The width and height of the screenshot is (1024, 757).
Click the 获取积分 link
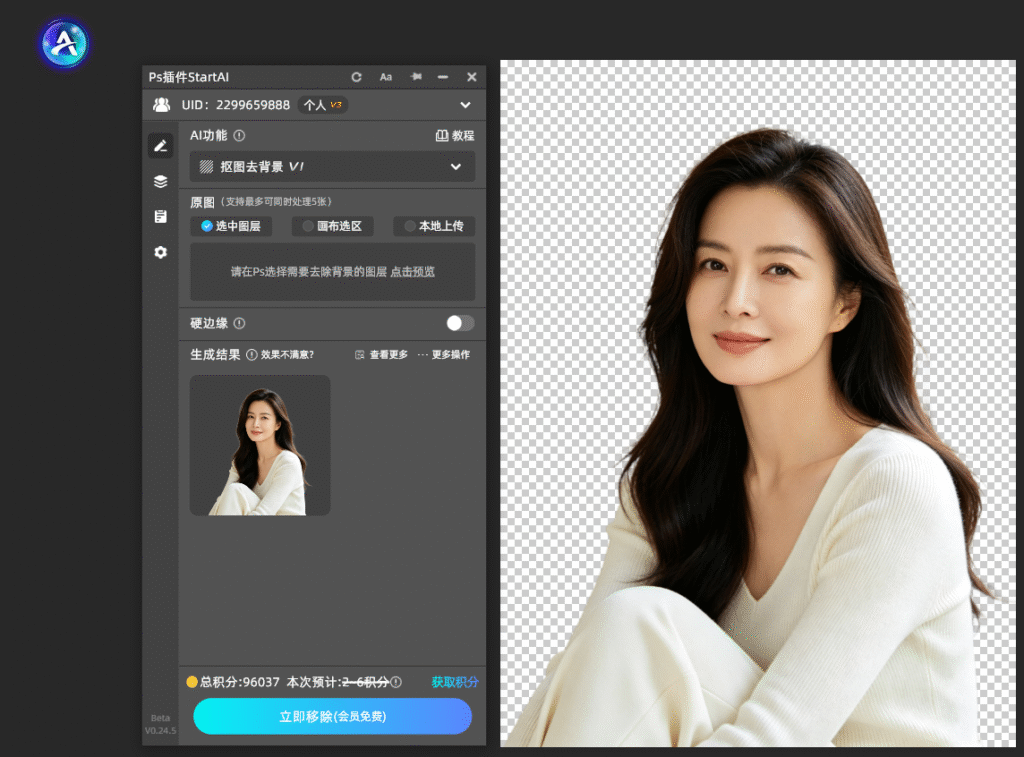click(x=455, y=682)
